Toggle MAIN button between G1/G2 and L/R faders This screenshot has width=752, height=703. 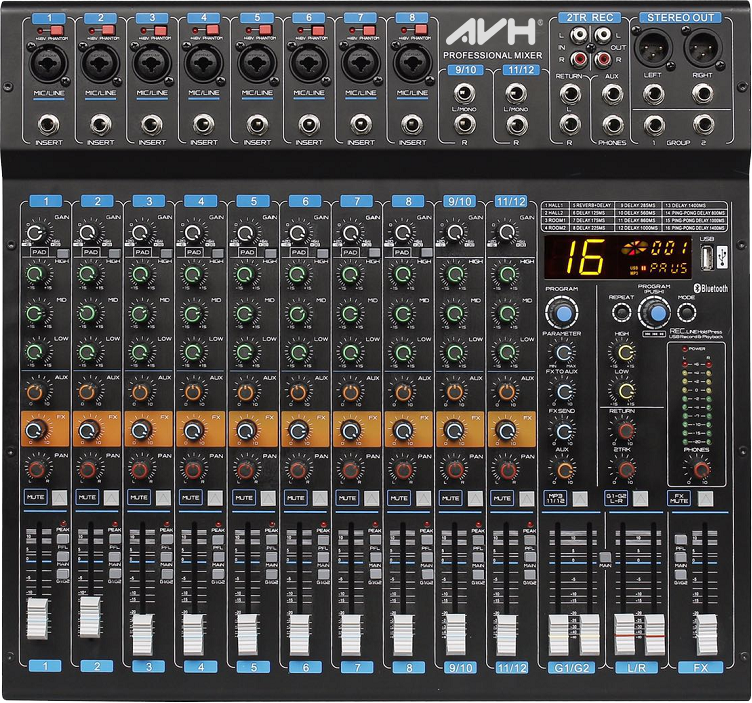point(605,557)
